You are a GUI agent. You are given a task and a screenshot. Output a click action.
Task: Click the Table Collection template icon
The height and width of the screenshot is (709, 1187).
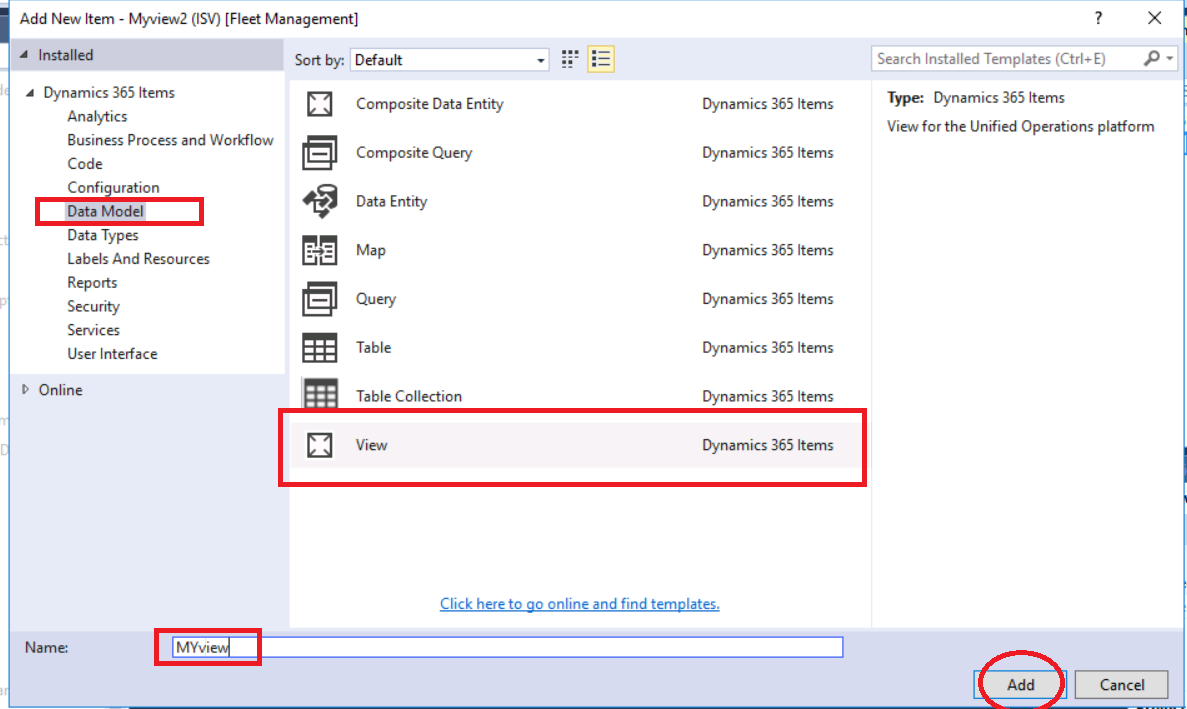[319, 394]
